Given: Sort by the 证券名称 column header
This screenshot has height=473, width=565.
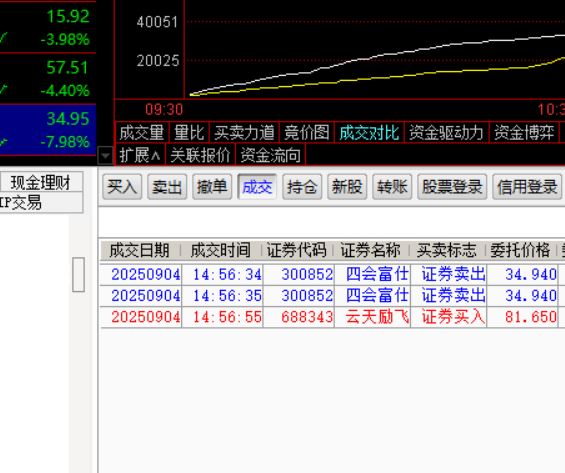Looking at the screenshot, I should coord(371,250).
